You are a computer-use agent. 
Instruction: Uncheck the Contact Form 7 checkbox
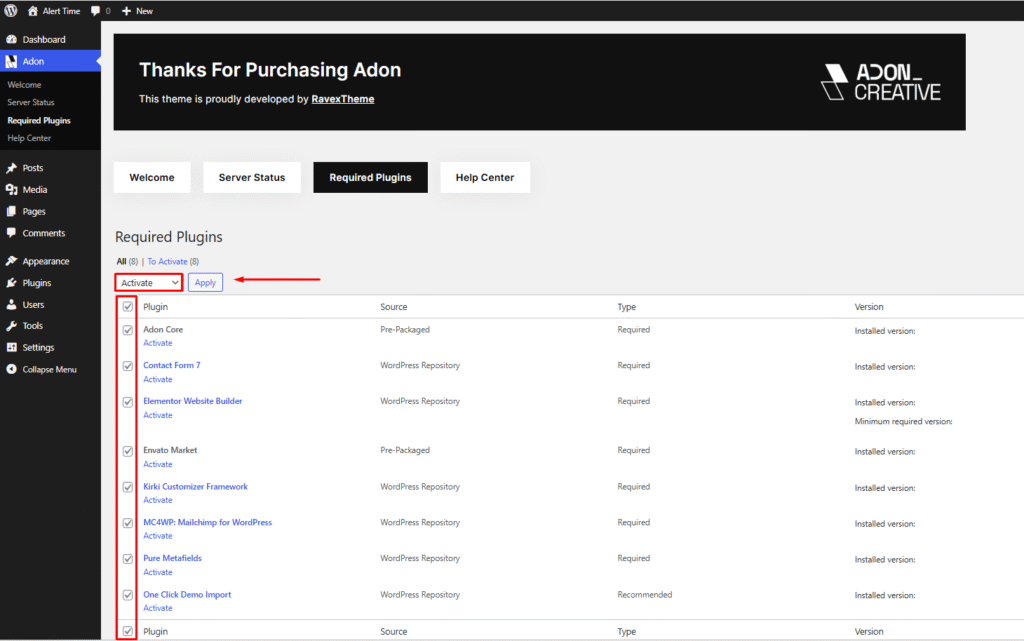128,366
